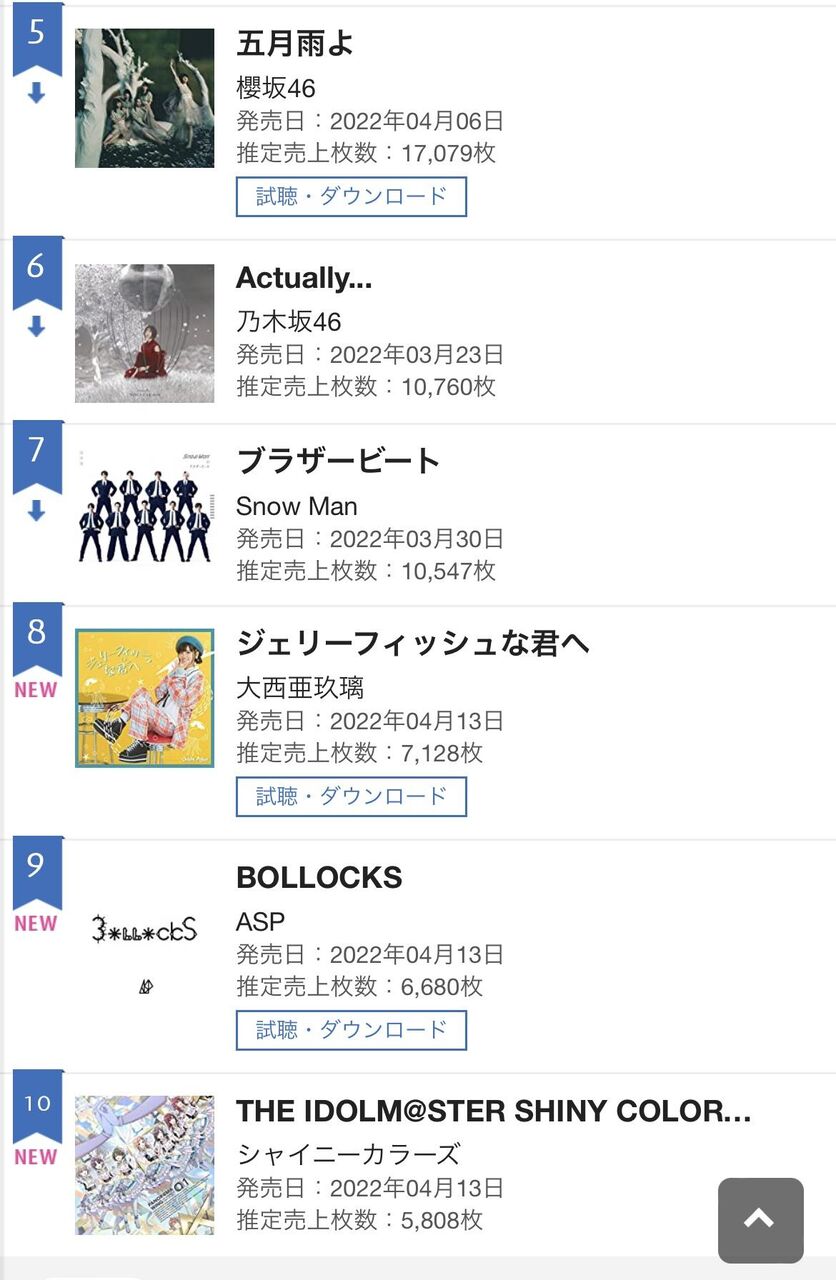Open the ジェリーフィッシュな君へ jacket image
This screenshot has height=1280, width=836.
145,698
